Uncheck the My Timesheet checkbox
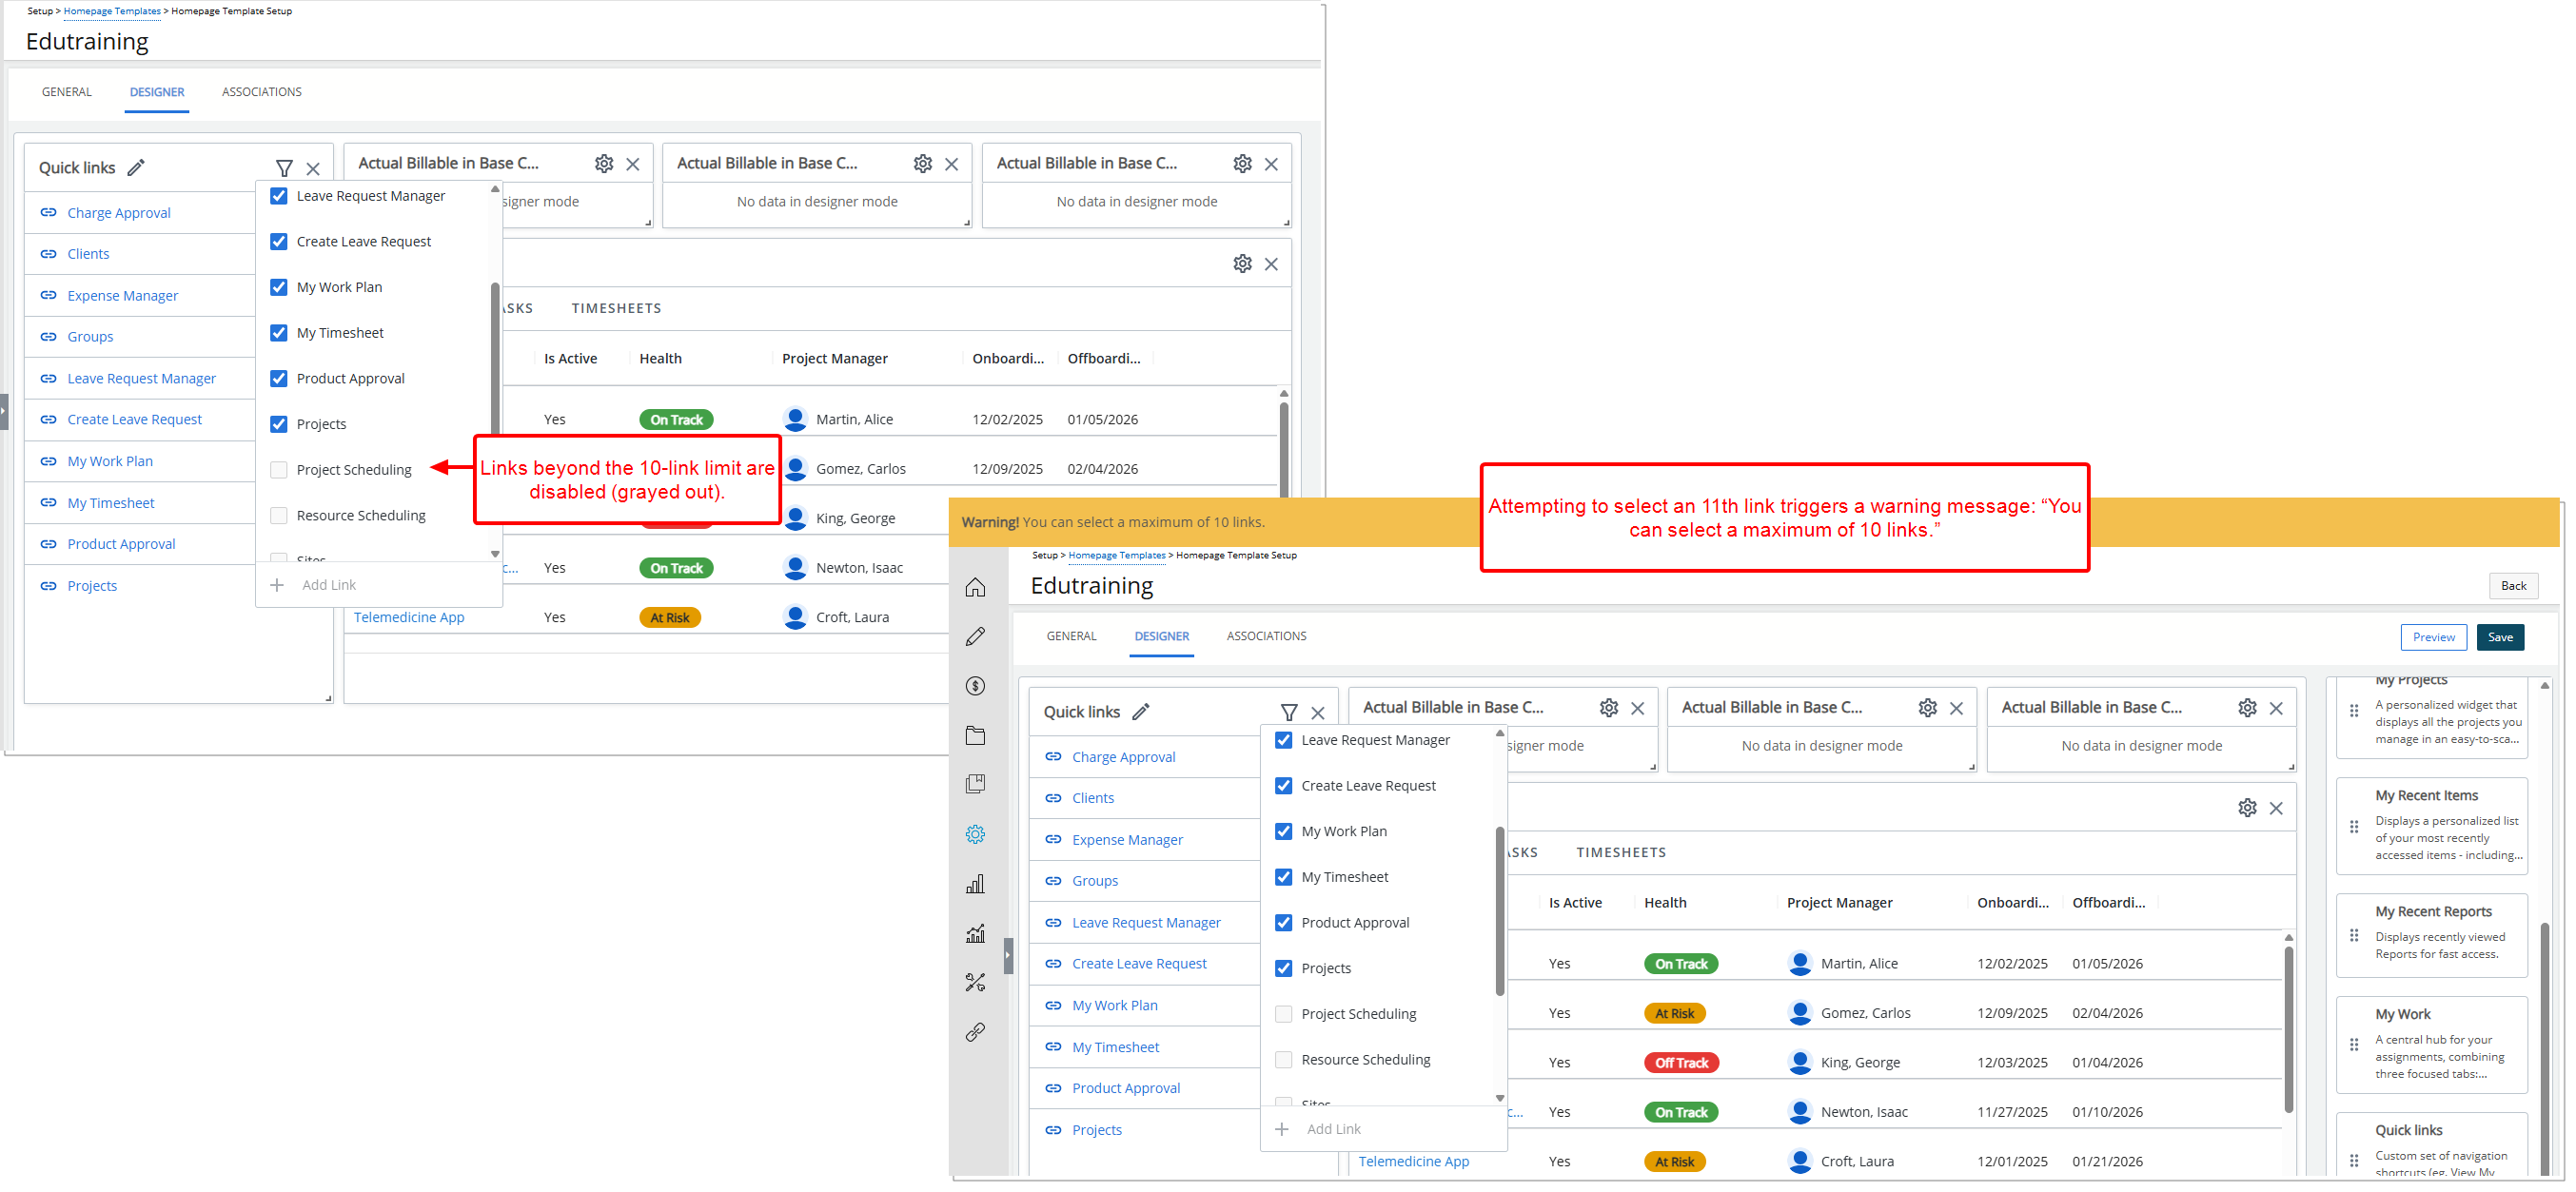 click(1284, 877)
